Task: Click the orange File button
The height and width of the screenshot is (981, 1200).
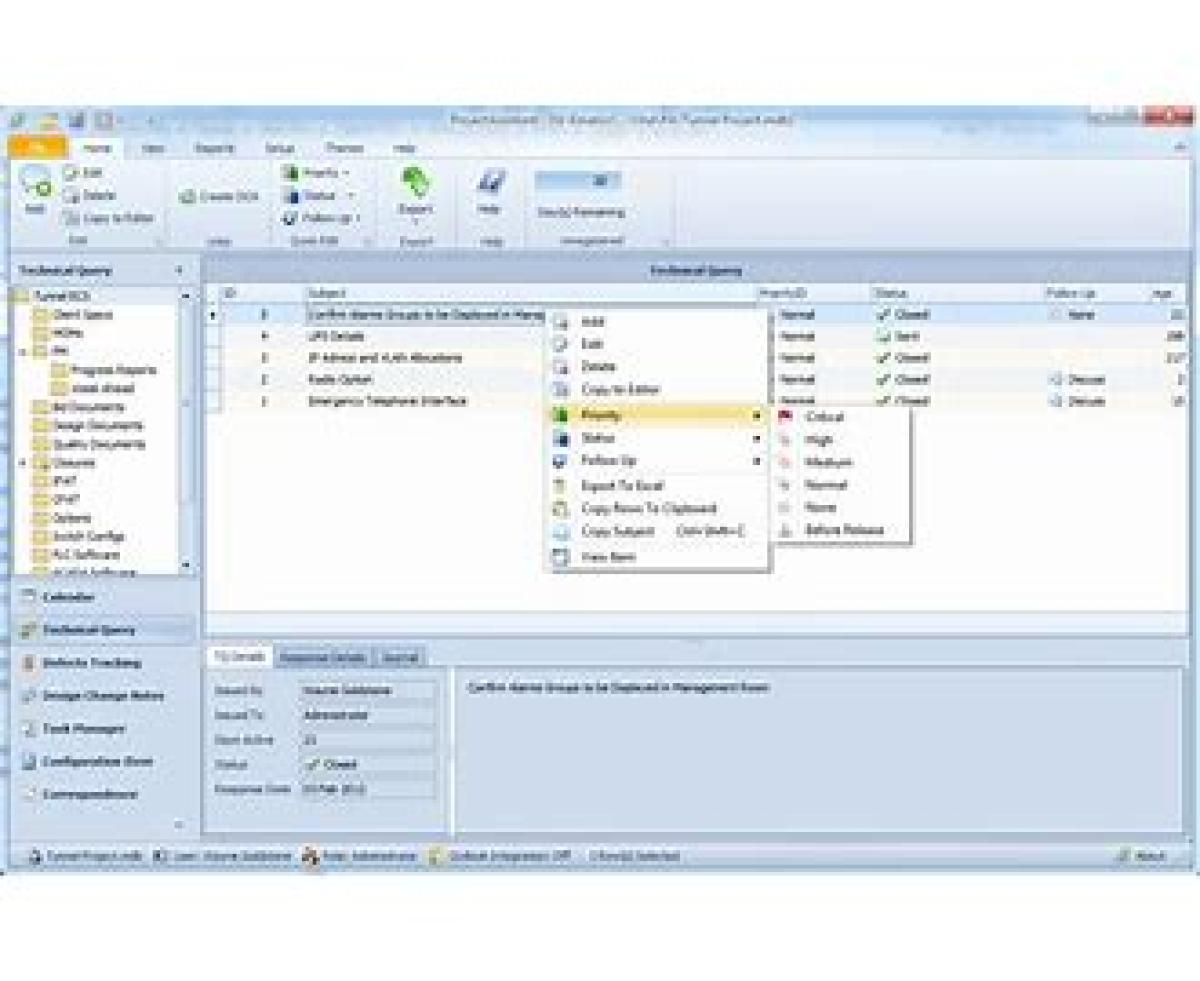Action: (x=37, y=147)
